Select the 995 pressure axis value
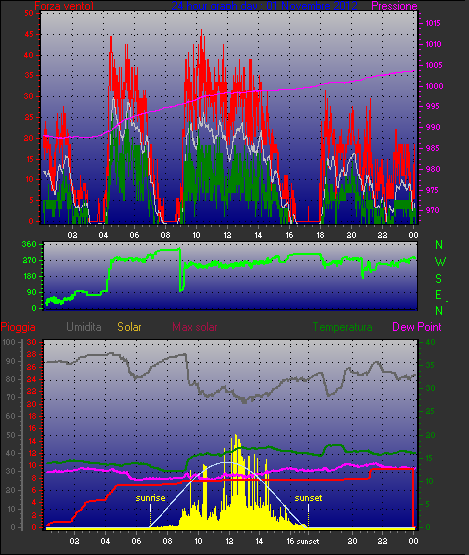469x555 pixels. click(x=432, y=106)
